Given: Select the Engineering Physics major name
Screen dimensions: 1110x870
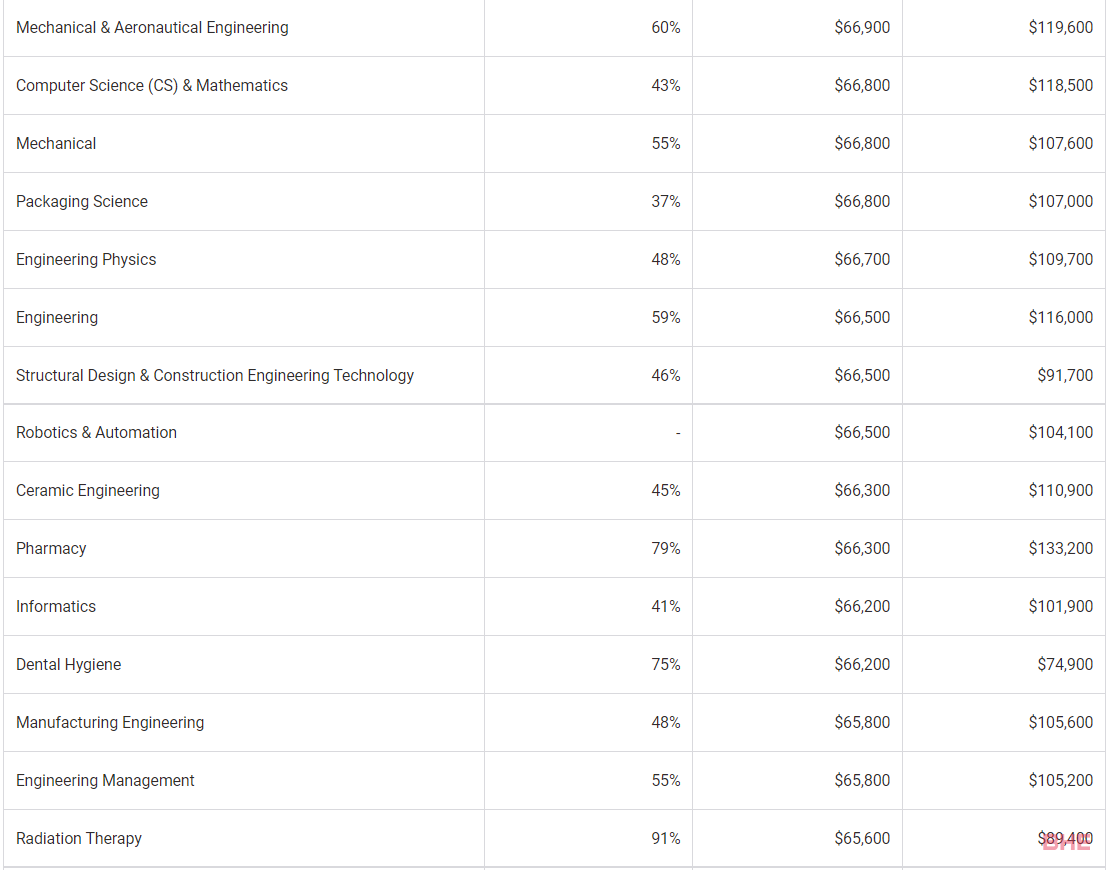Looking at the screenshot, I should [86, 260].
